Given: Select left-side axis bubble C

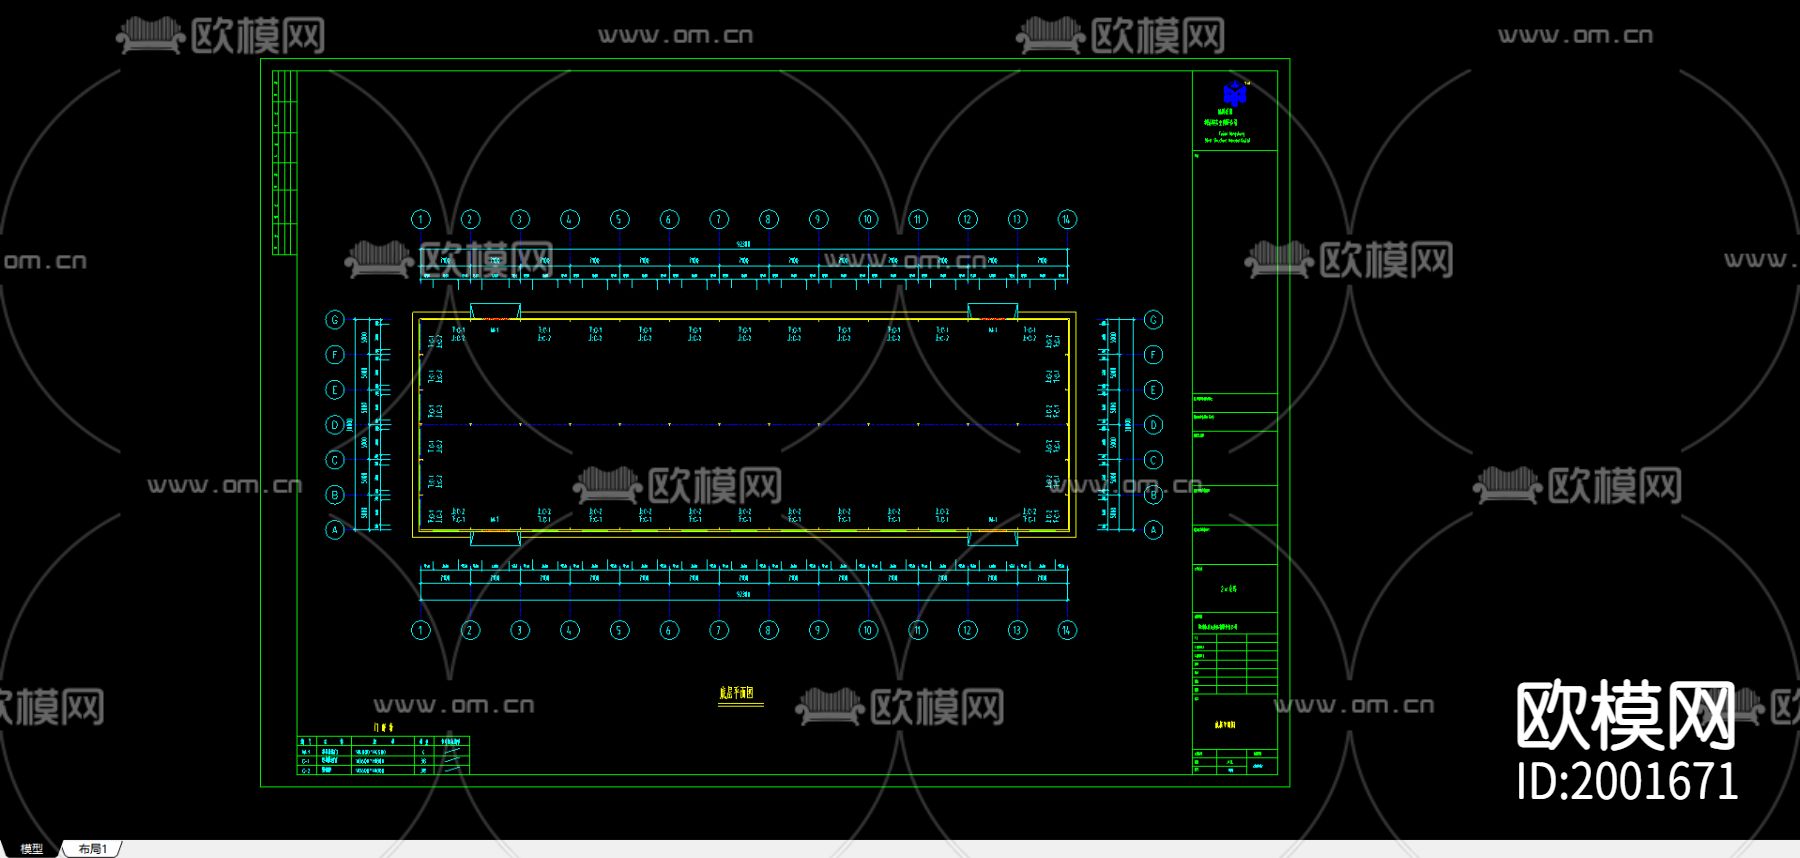Looking at the screenshot, I should (335, 460).
